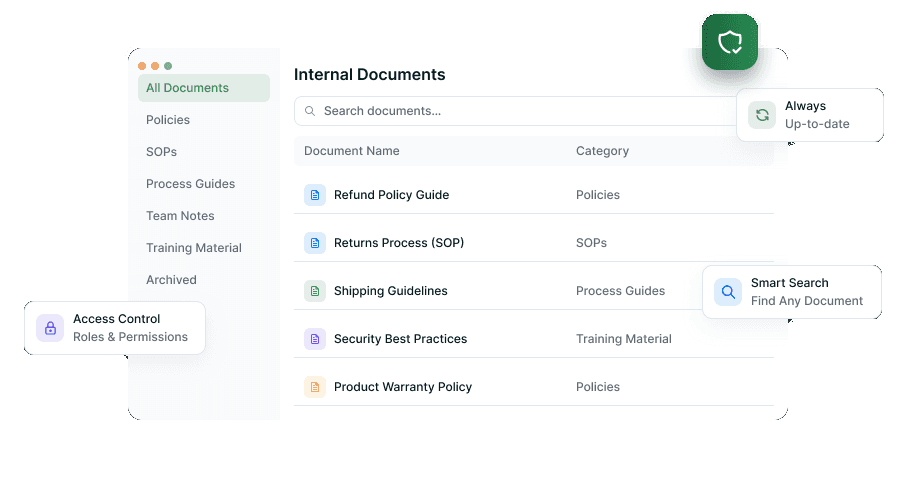Screen dimensions: 908x484
Task: Click the Training Material category cell
Action: tap(624, 339)
